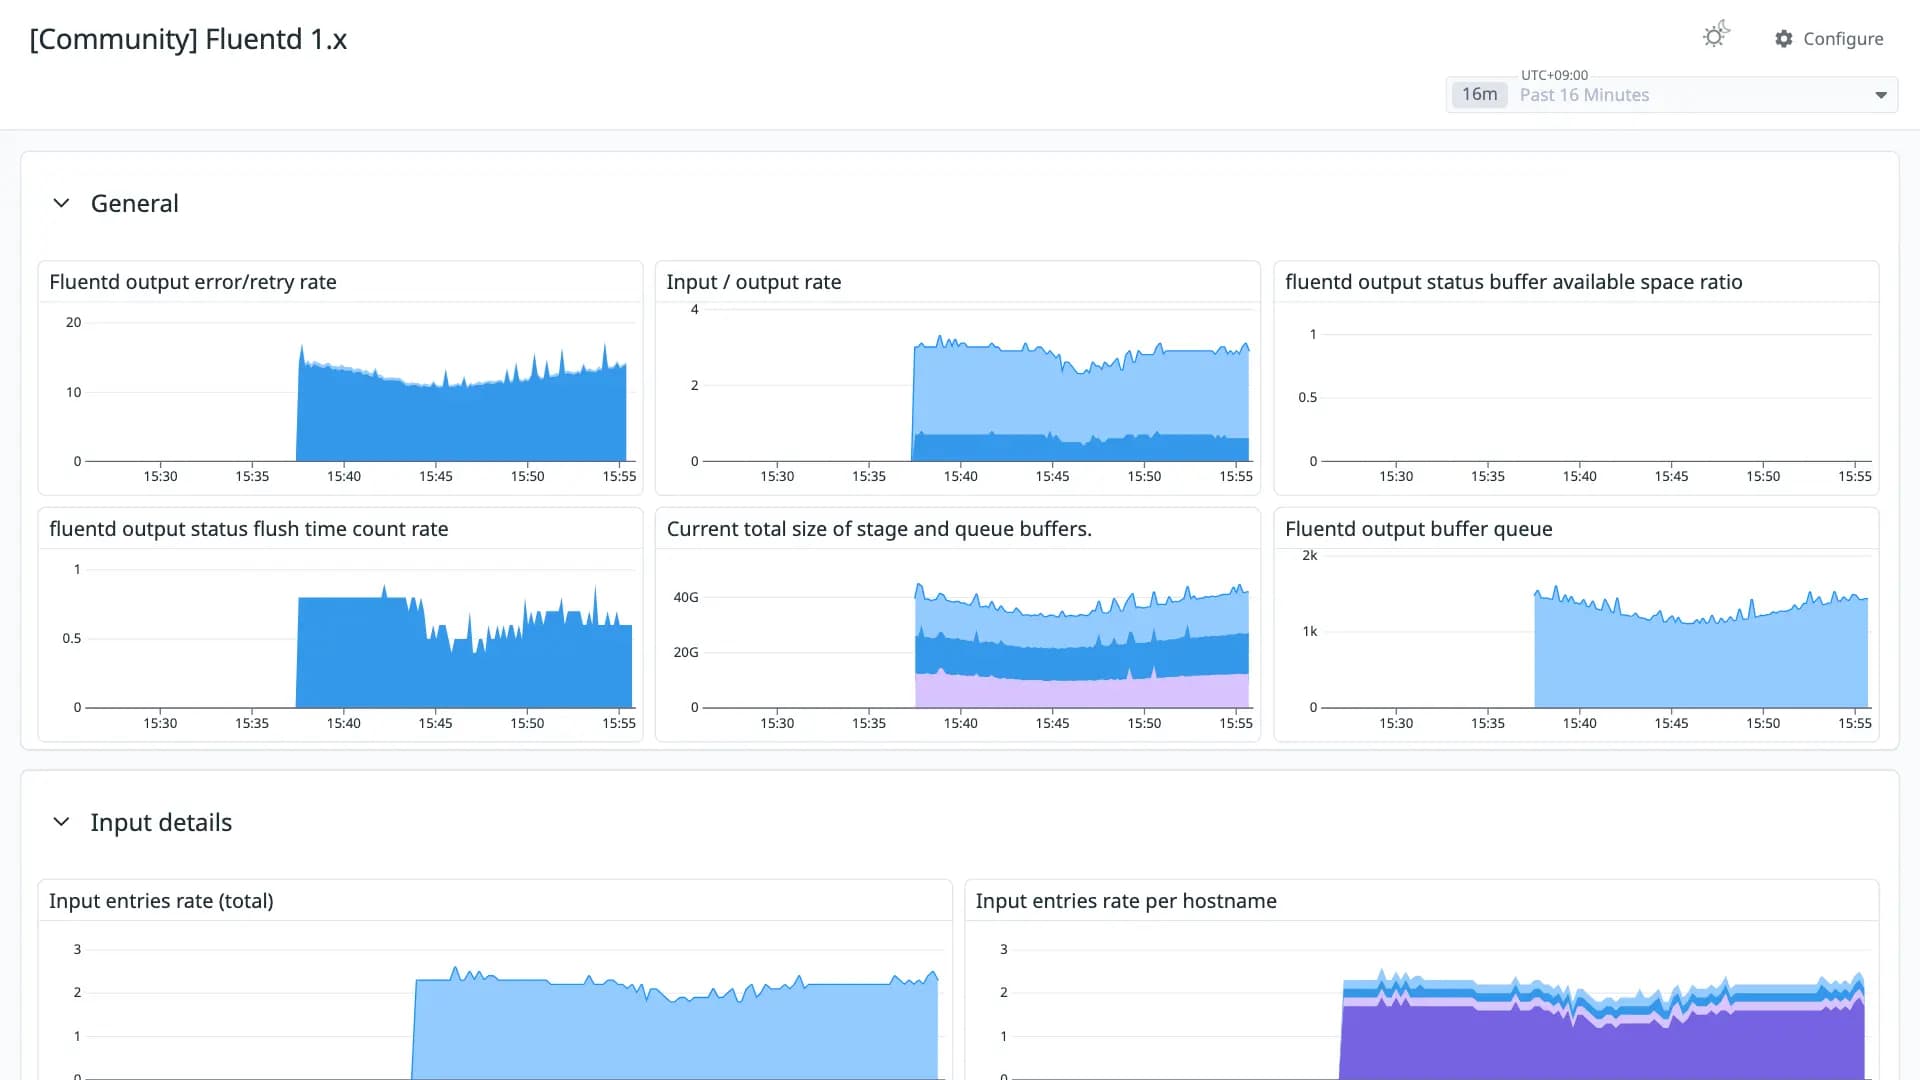Click the Input entries rate (total) title
This screenshot has height=1080, width=1920.
[161, 901]
